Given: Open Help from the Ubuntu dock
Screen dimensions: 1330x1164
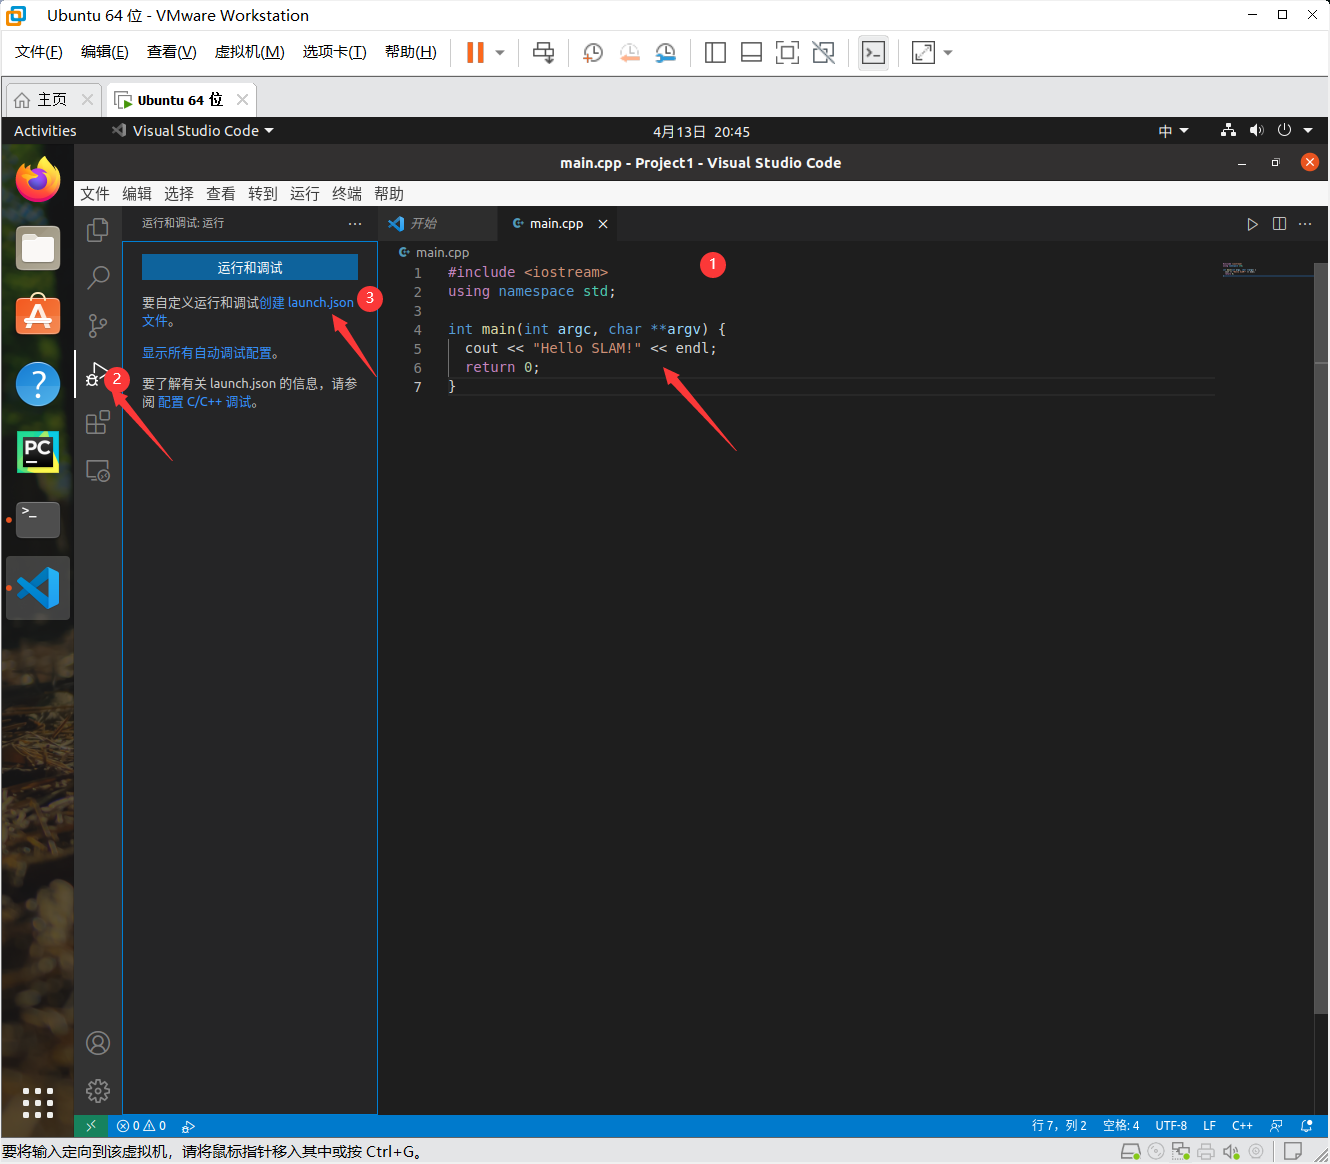Looking at the screenshot, I should point(38,383).
